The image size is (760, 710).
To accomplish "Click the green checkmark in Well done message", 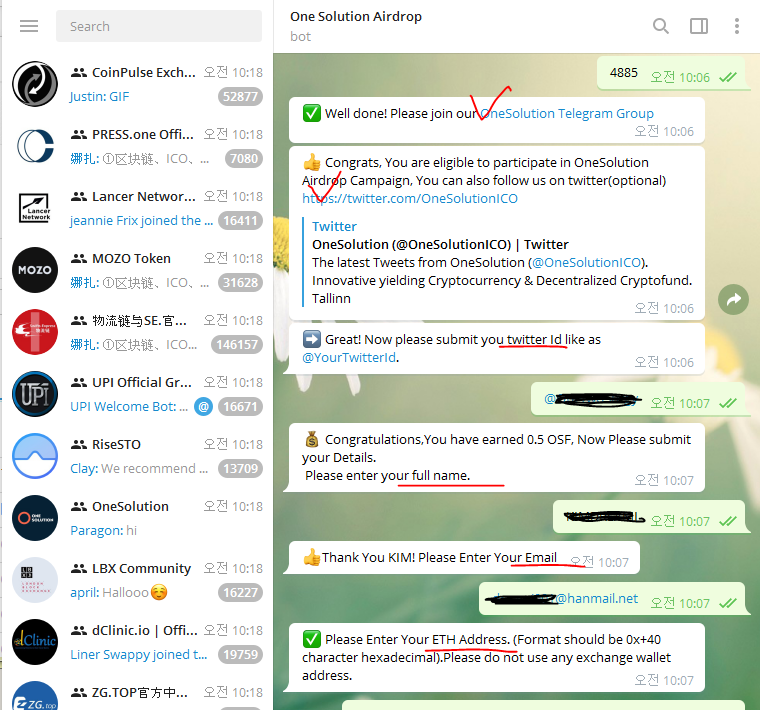I will click(x=312, y=113).
